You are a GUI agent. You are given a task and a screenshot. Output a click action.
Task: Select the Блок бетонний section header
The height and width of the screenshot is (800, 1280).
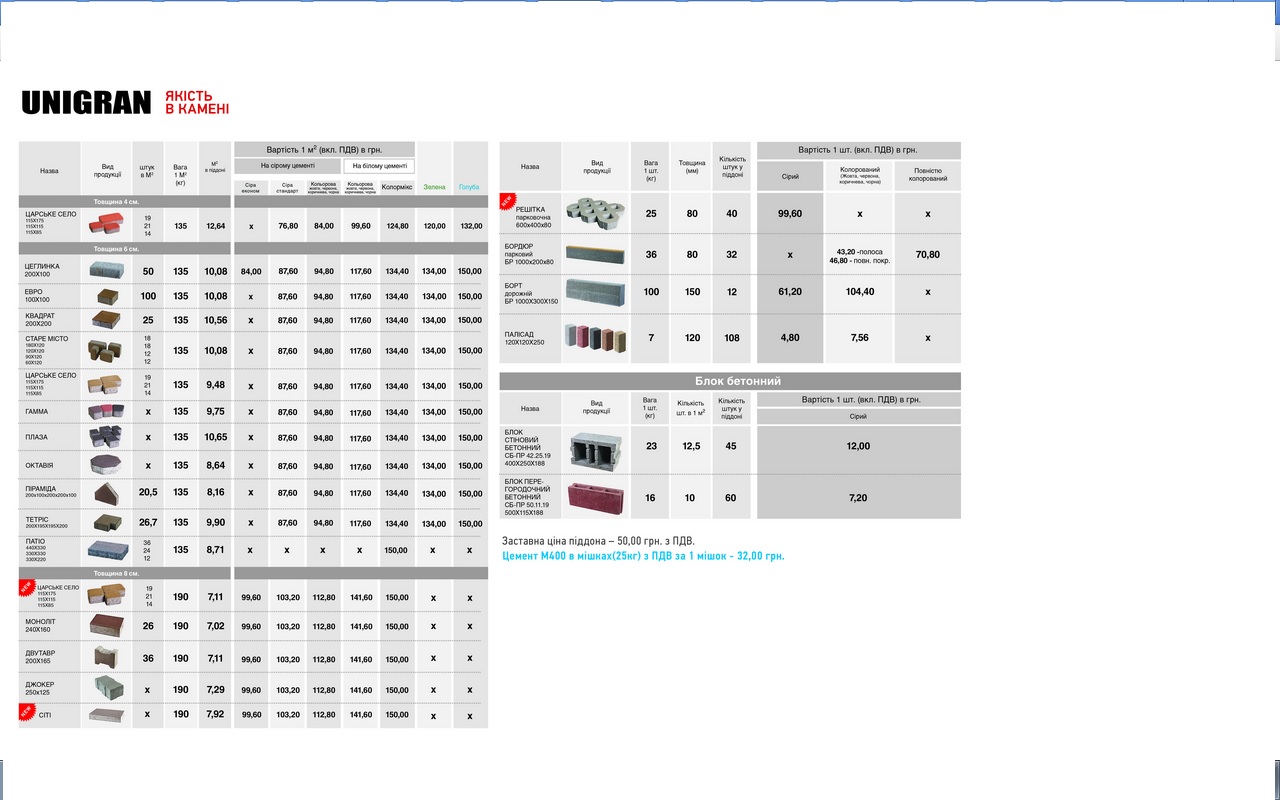(x=730, y=381)
